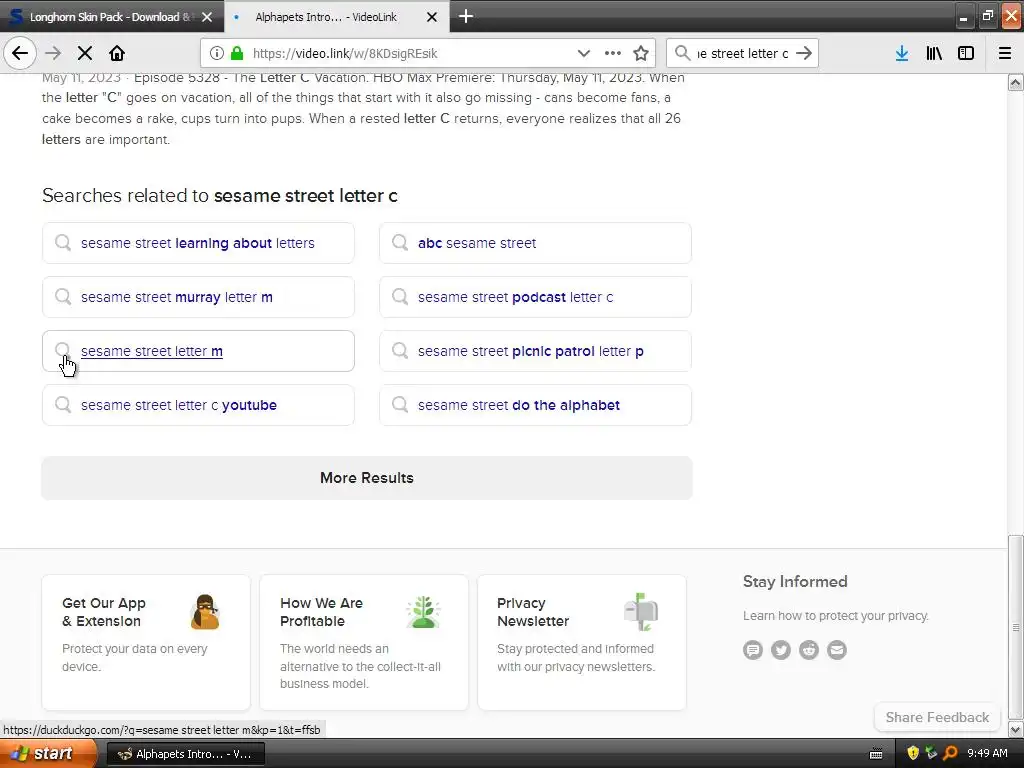
Task: Open 'sesame street letter c youtube' search
Action: 199,405
